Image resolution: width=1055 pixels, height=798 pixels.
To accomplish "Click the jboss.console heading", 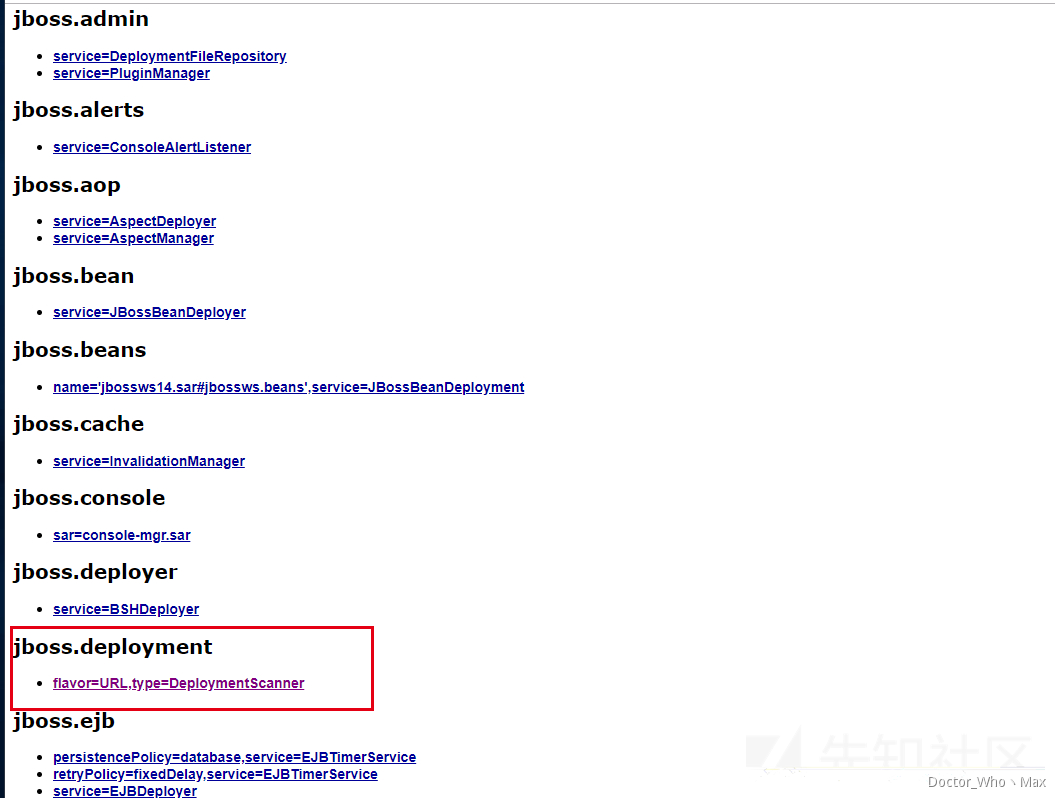I will 89,498.
